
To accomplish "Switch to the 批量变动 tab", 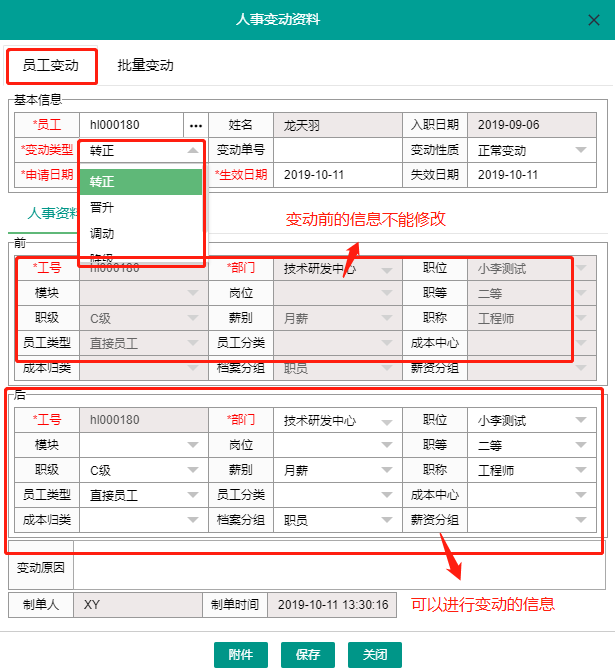I will 145,66.
